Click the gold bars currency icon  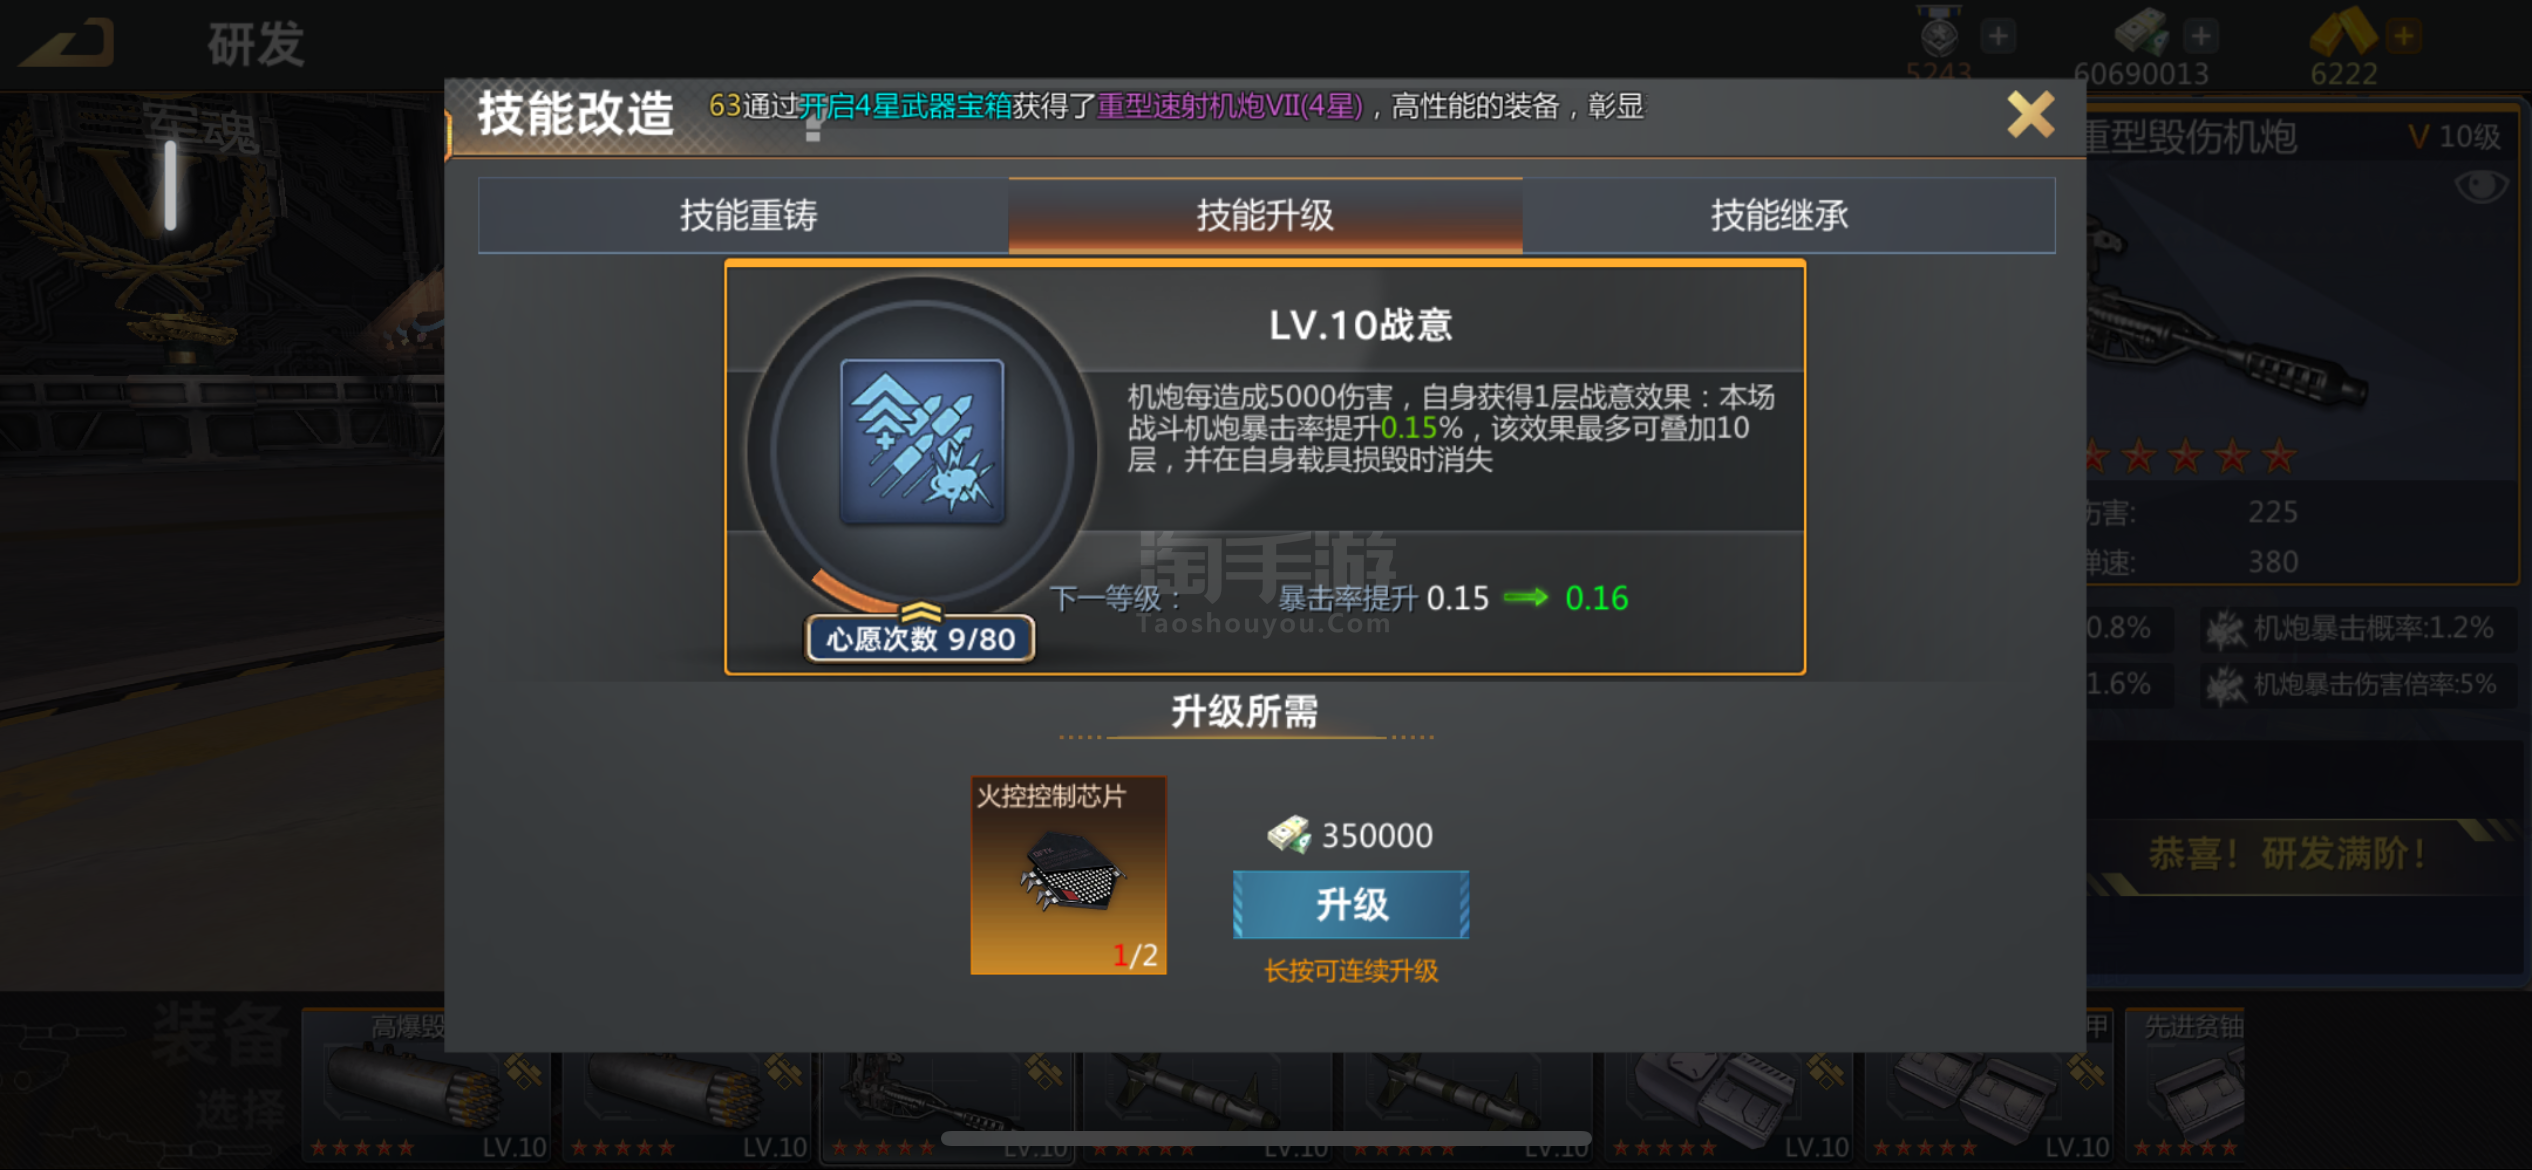[x=2343, y=32]
